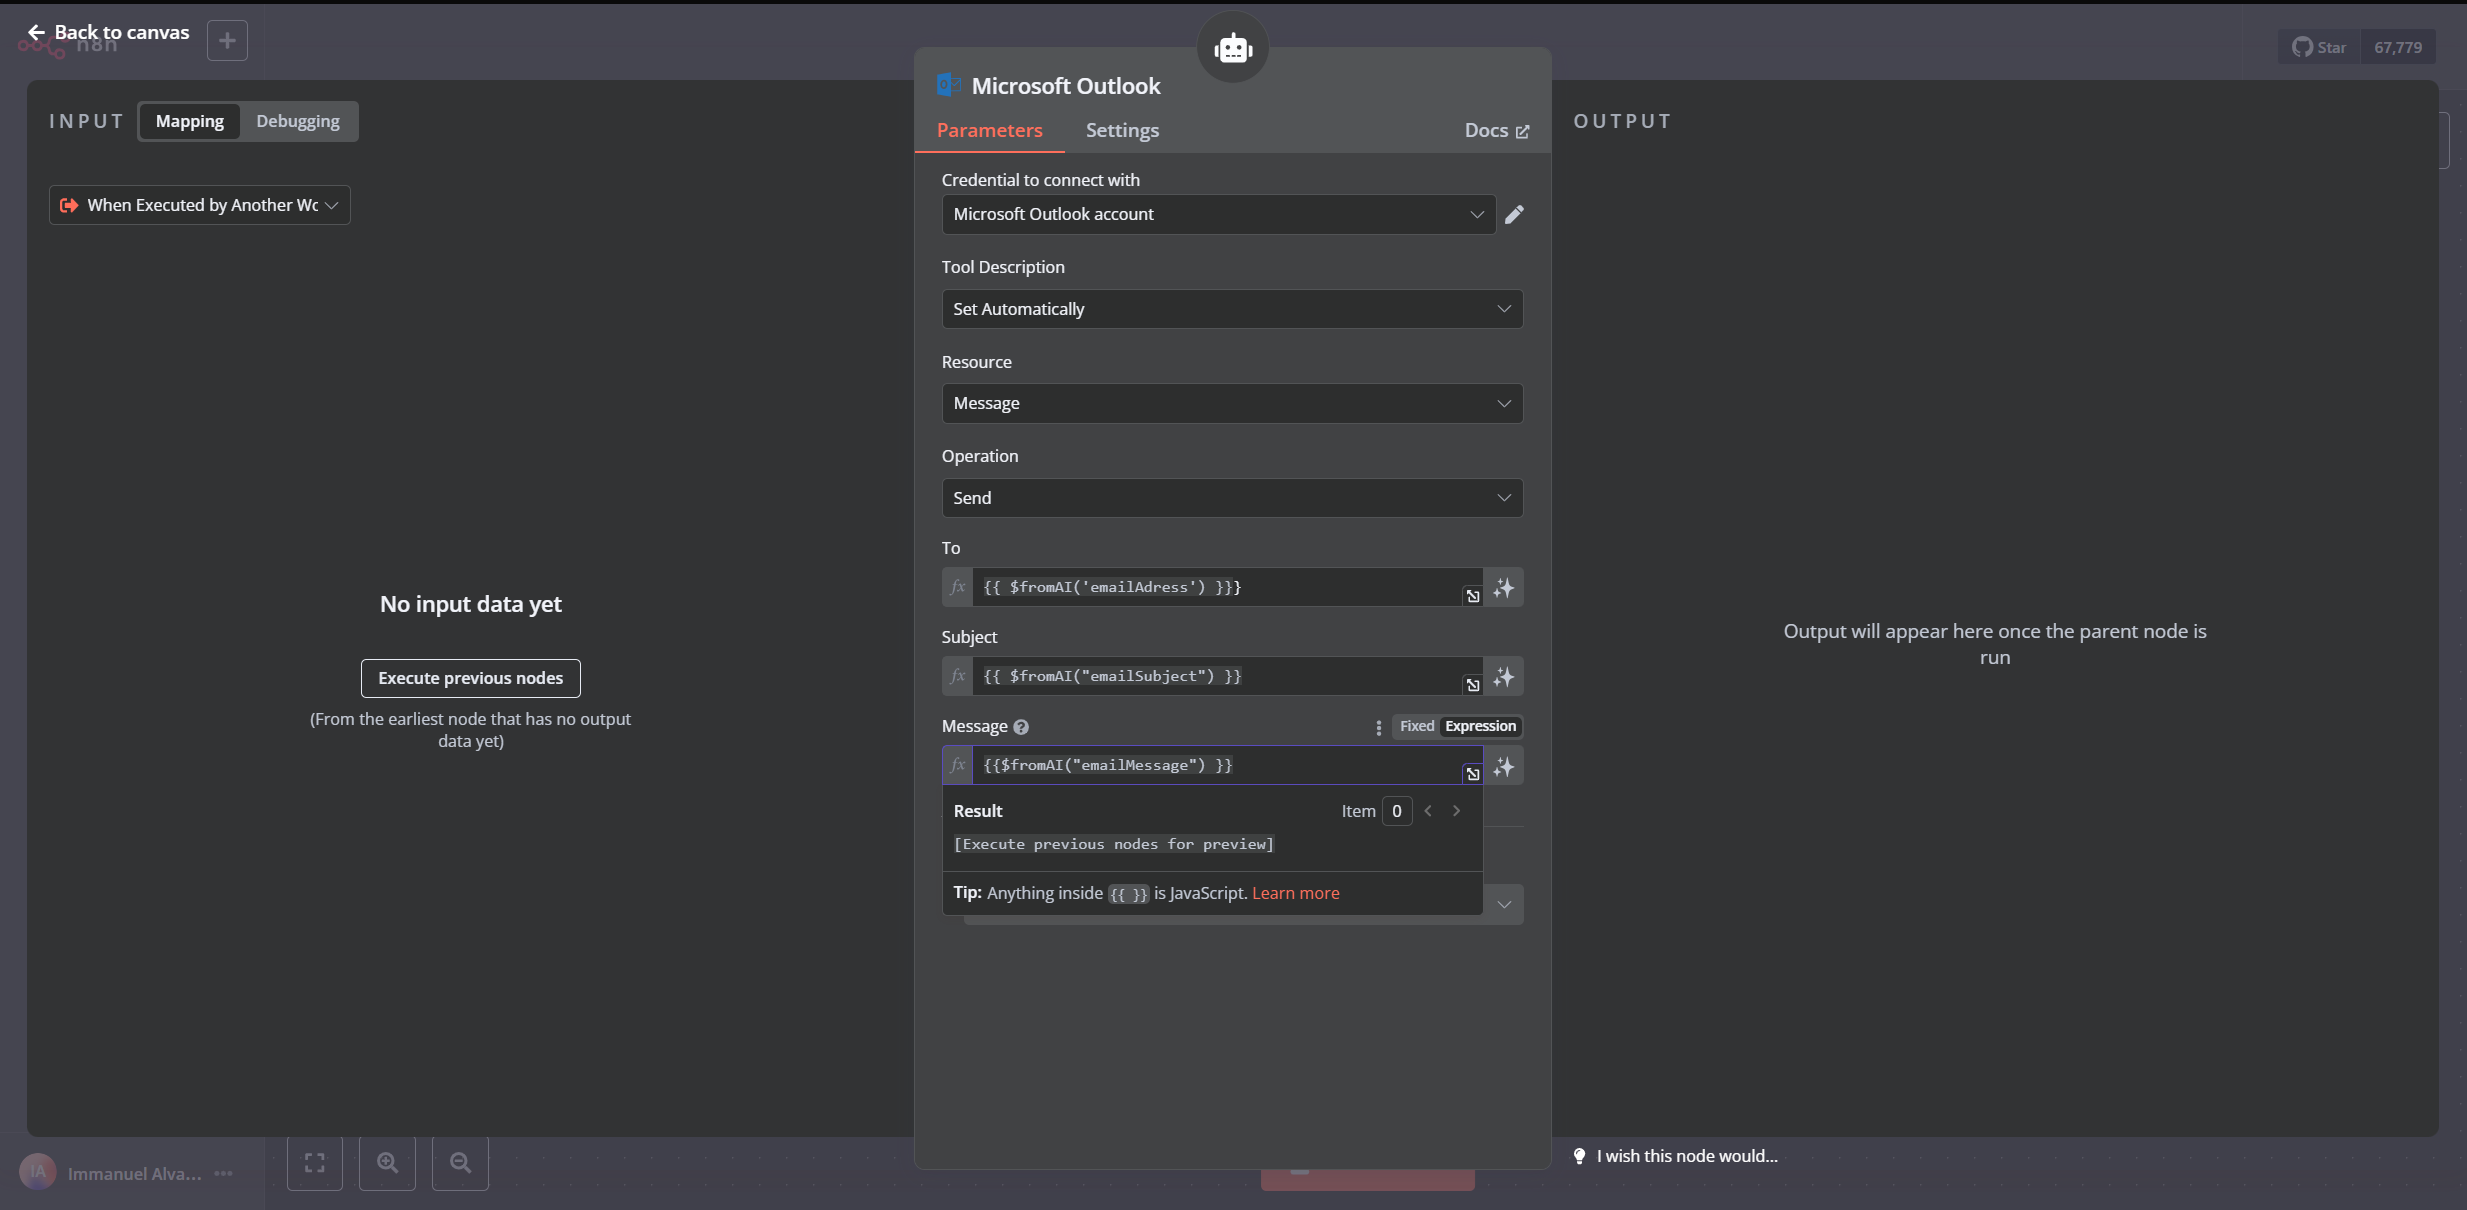Click the edit credential pencil icon

(x=1514, y=215)
